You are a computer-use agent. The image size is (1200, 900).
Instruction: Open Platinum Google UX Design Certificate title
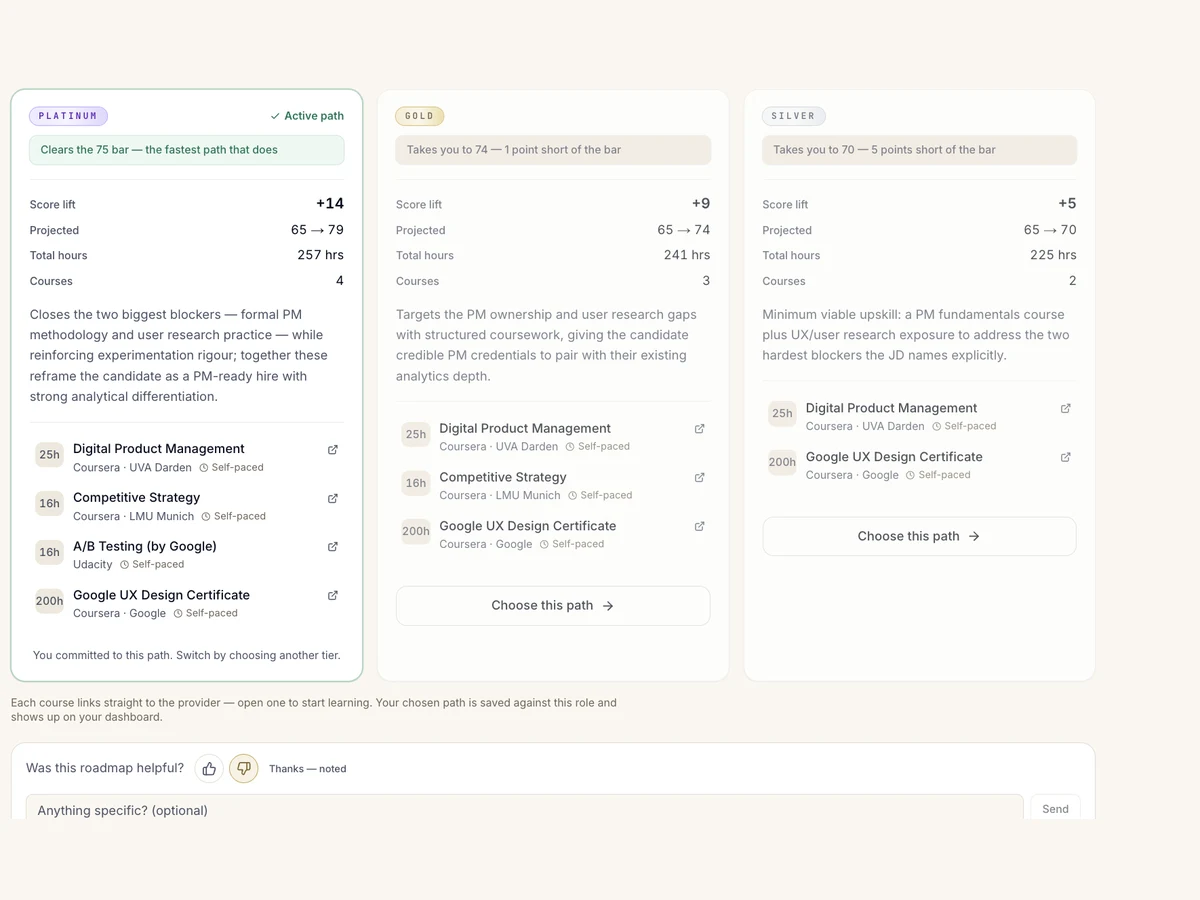pos(162,595)
